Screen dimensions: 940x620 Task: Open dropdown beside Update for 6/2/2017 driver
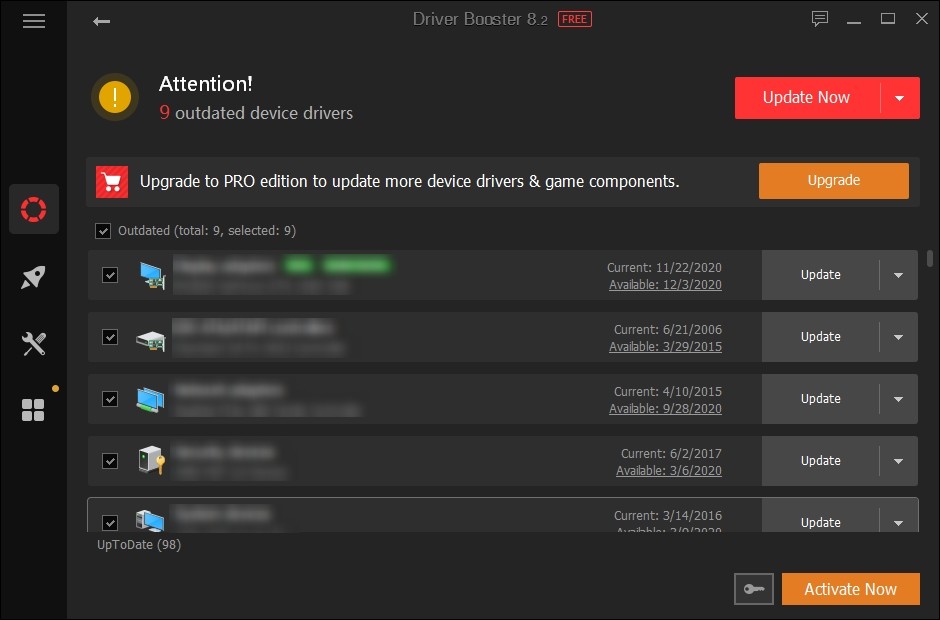coord(898,461)
